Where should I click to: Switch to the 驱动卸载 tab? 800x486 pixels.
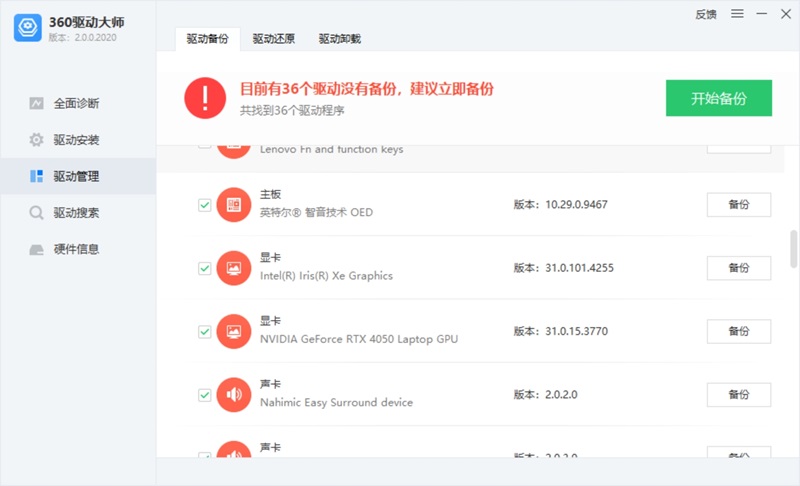(340, 39)
